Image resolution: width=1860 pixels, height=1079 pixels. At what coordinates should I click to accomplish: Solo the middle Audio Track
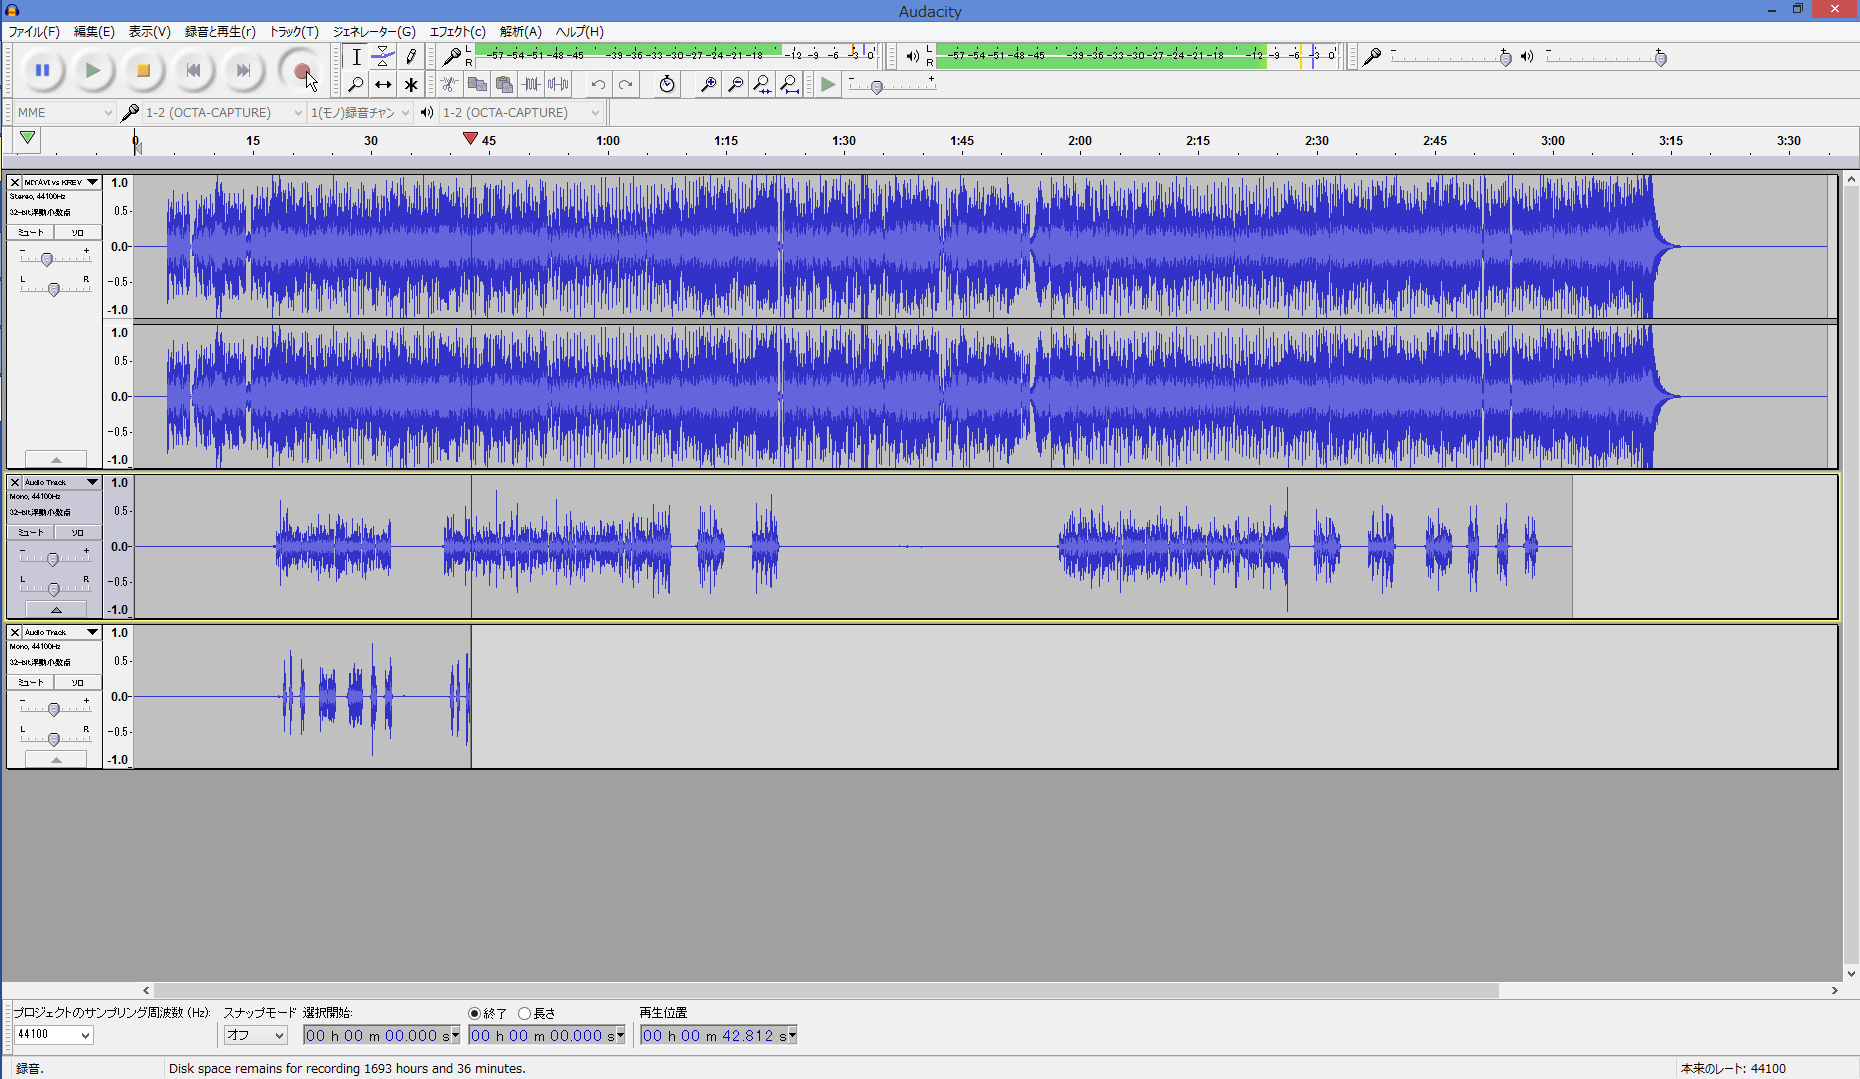[x=77, y=532]
